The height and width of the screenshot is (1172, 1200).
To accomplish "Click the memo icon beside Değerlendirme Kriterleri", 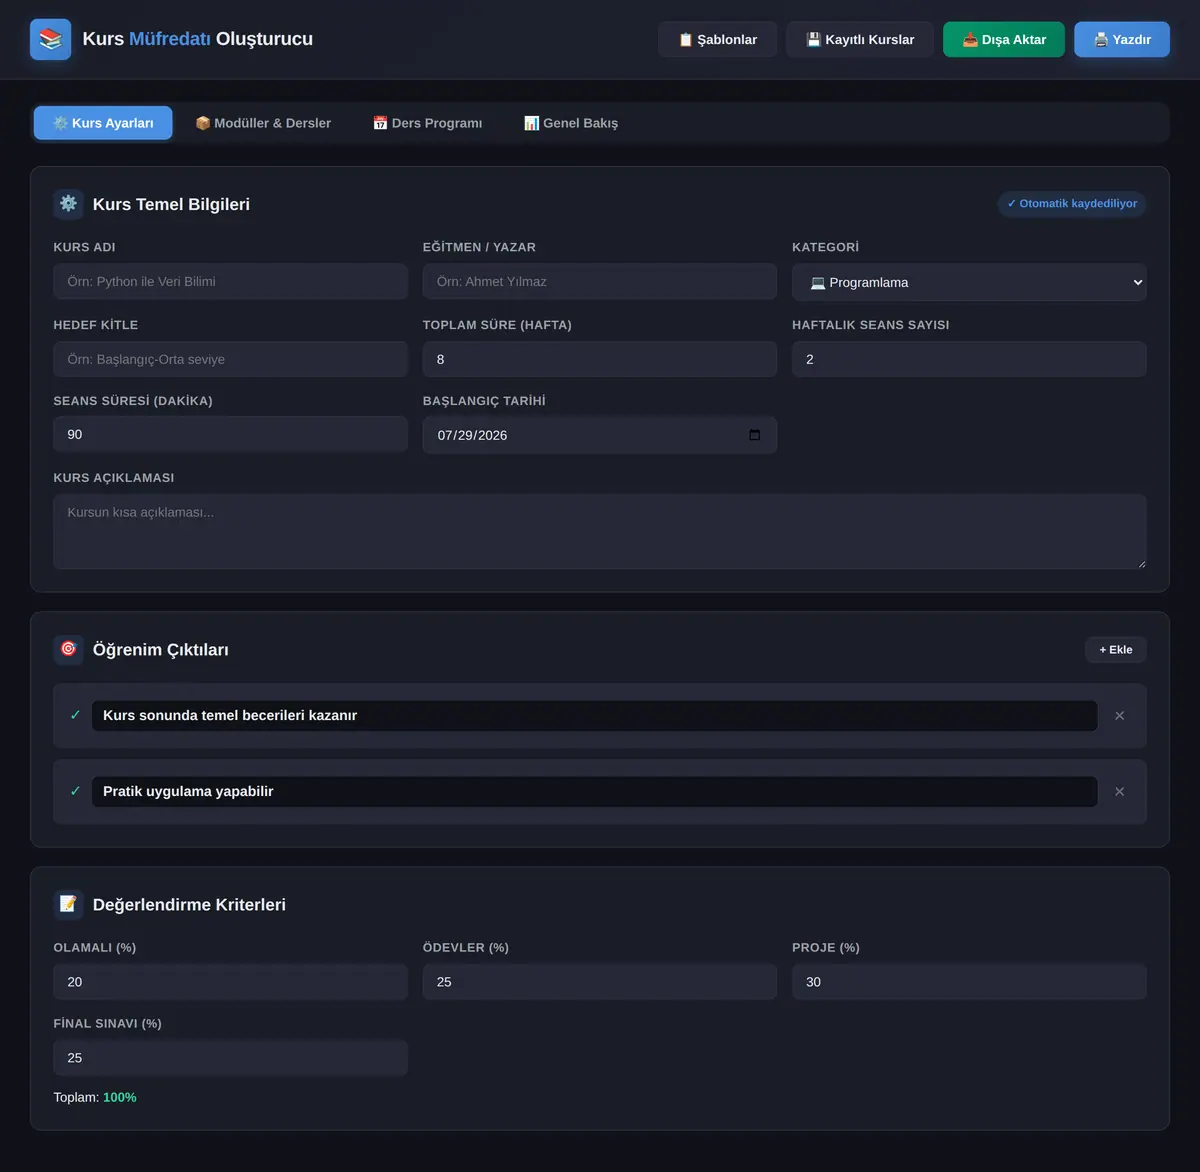I will [x=68, y=904].
